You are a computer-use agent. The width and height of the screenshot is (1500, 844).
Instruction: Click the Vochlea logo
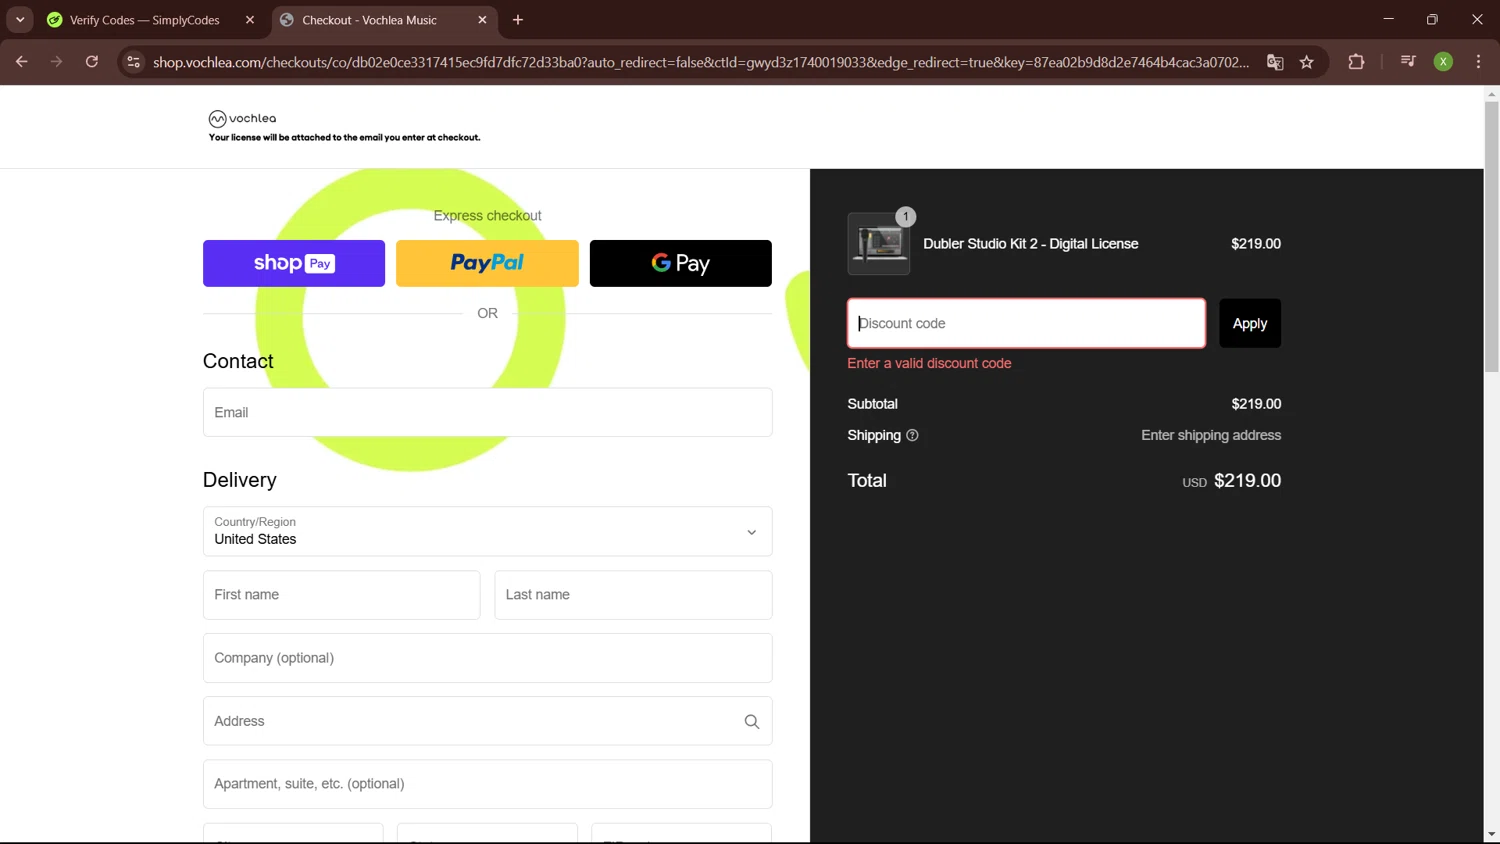click(x=242, y=119)
